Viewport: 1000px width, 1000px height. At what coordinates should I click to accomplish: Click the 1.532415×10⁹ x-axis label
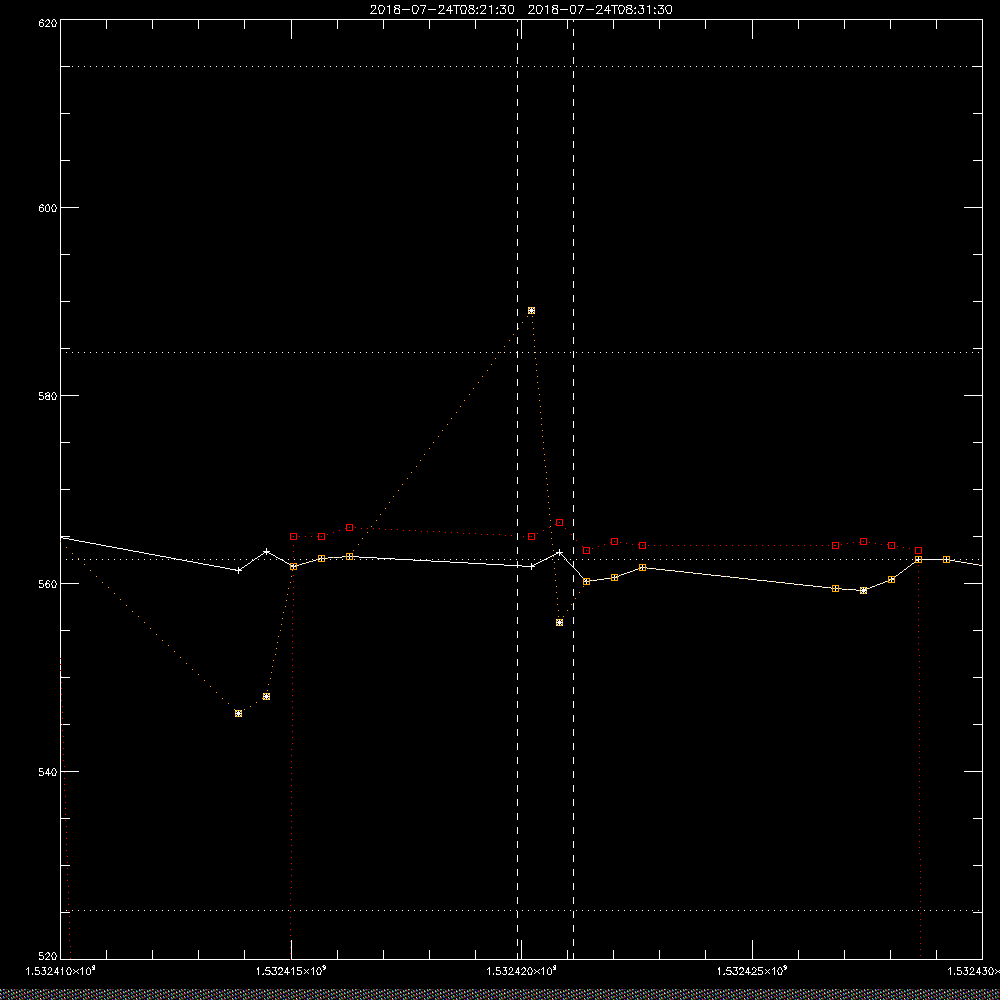pos(291,971)
